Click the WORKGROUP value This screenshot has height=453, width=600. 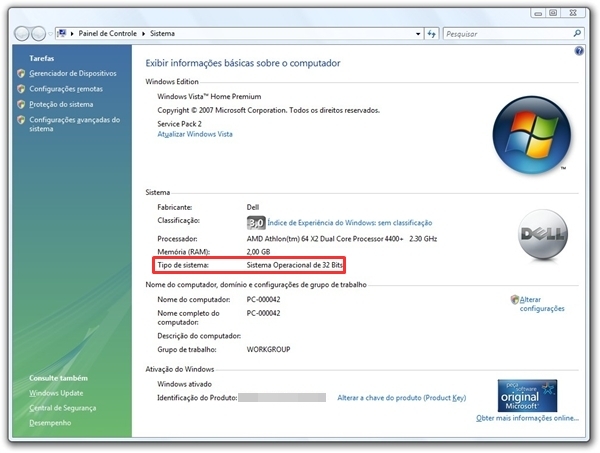coord(268,349)
